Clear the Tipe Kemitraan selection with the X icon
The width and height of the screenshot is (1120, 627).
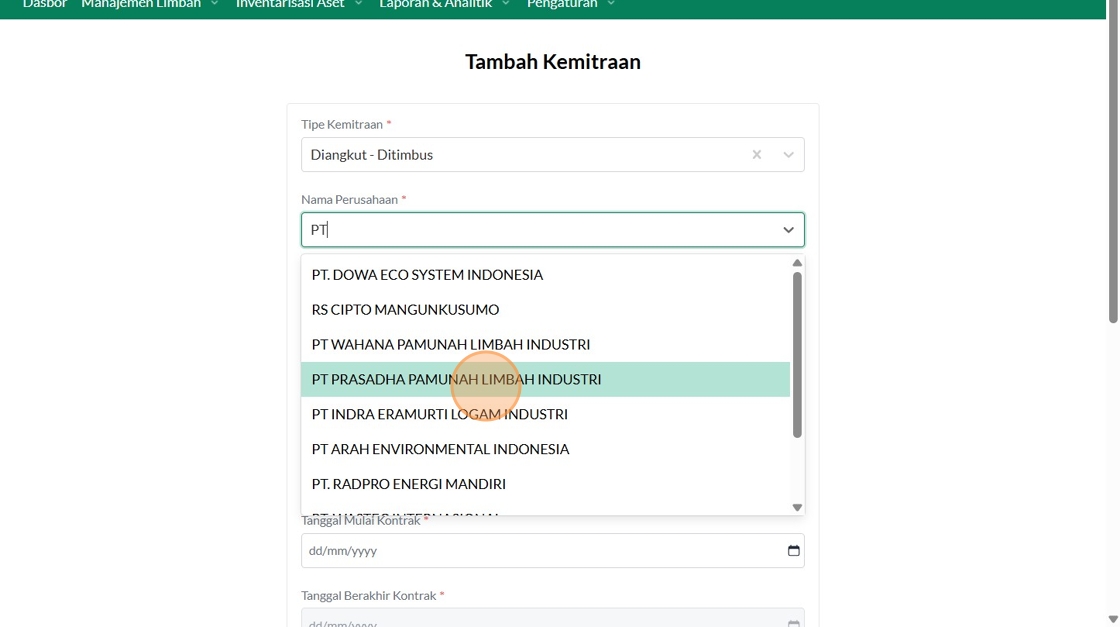click(756, 155)
